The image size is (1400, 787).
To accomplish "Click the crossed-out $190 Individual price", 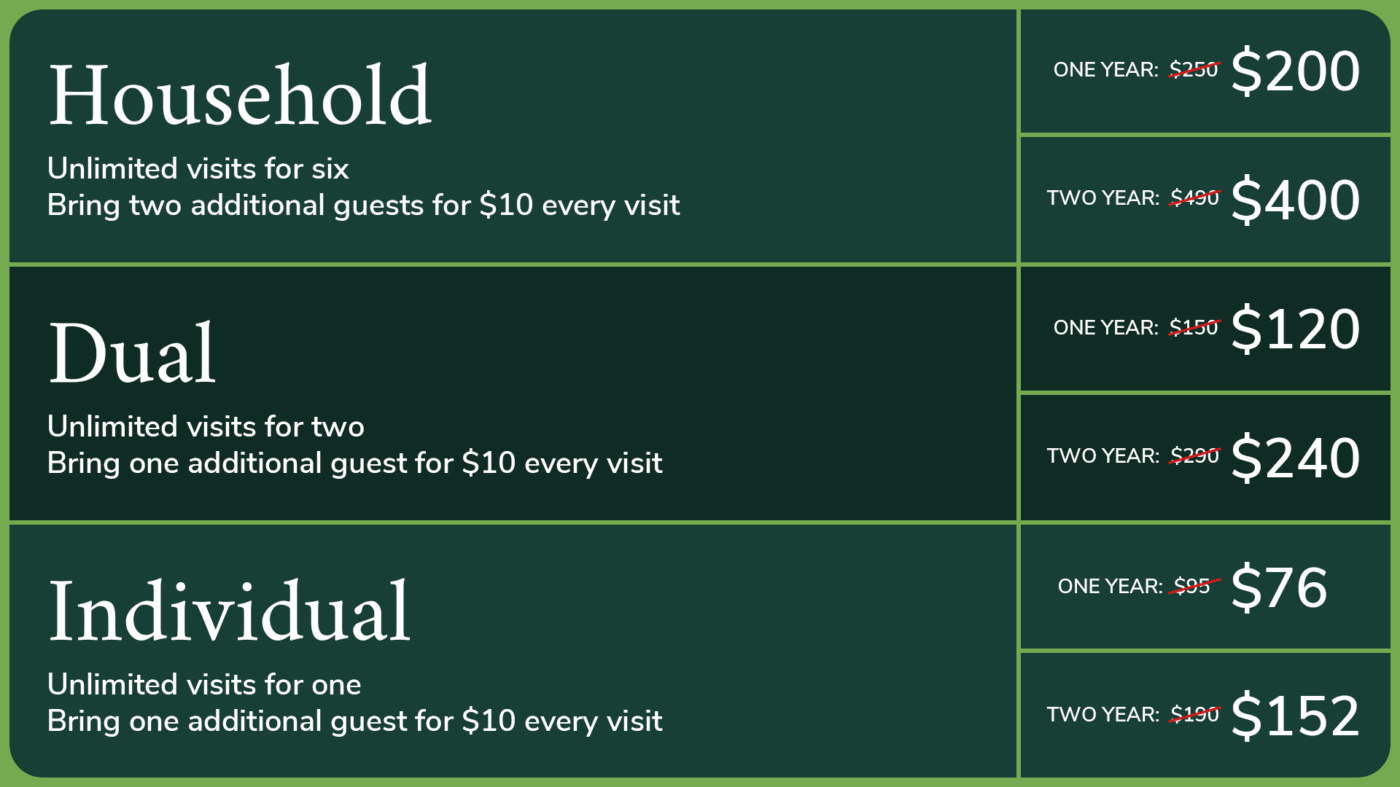I will (x=1194, y=714).
